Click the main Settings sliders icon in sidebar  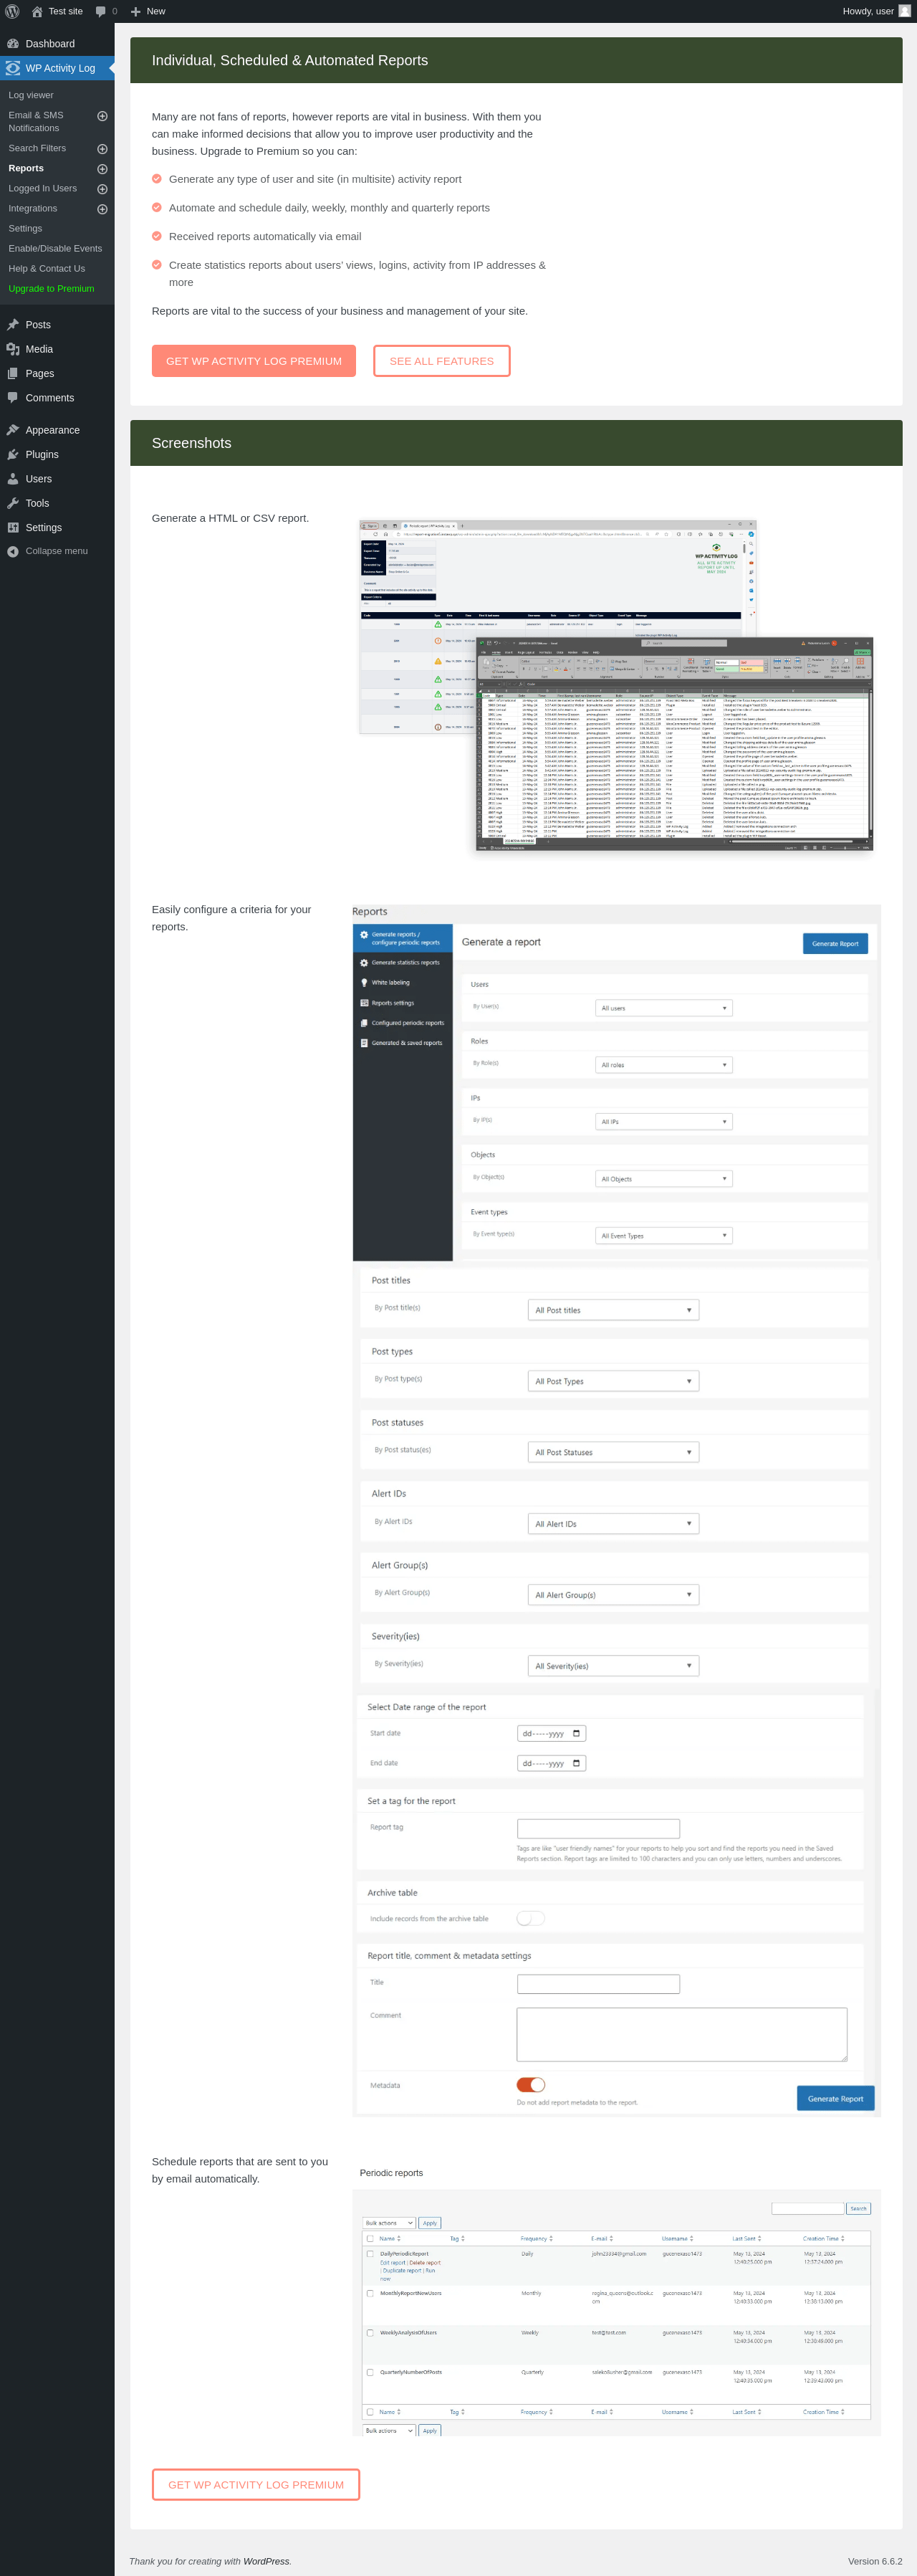(x=13, y=527)
